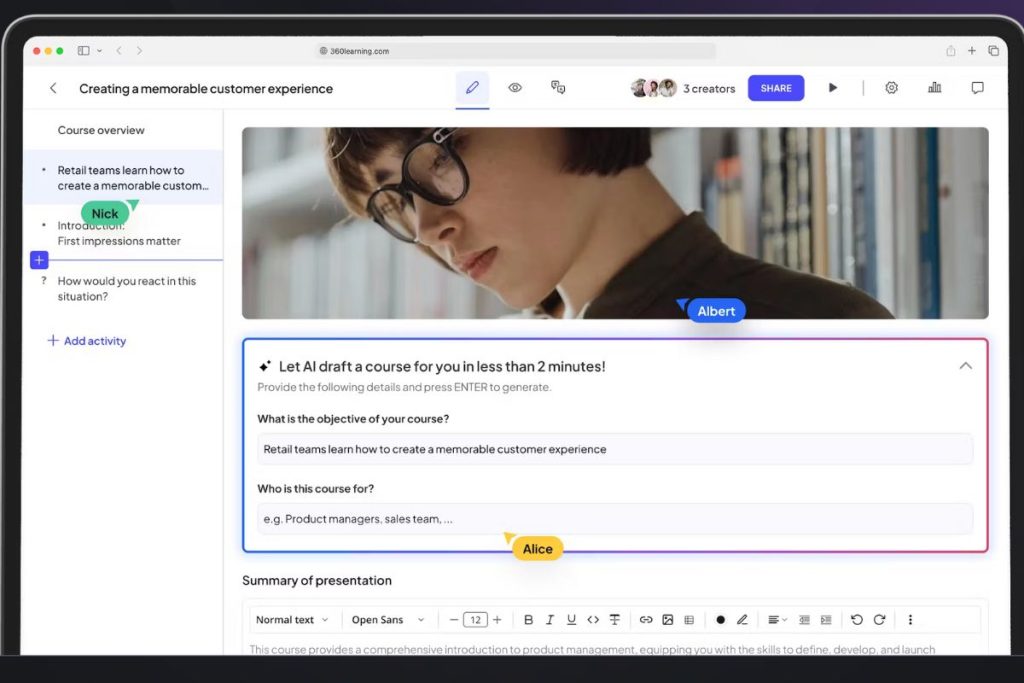
Task: Open a new browser tab
Action: click(x=972, y=50)
